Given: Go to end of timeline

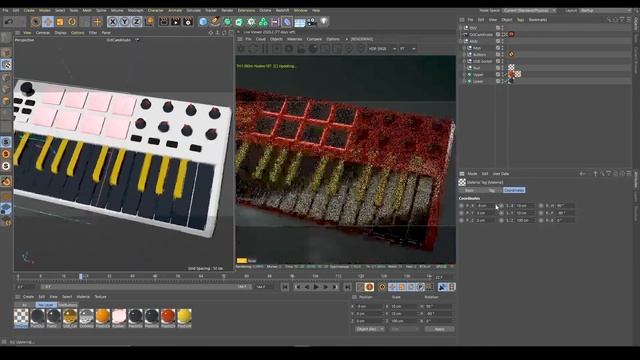Looking at the screenshot, I should [347, 287].
